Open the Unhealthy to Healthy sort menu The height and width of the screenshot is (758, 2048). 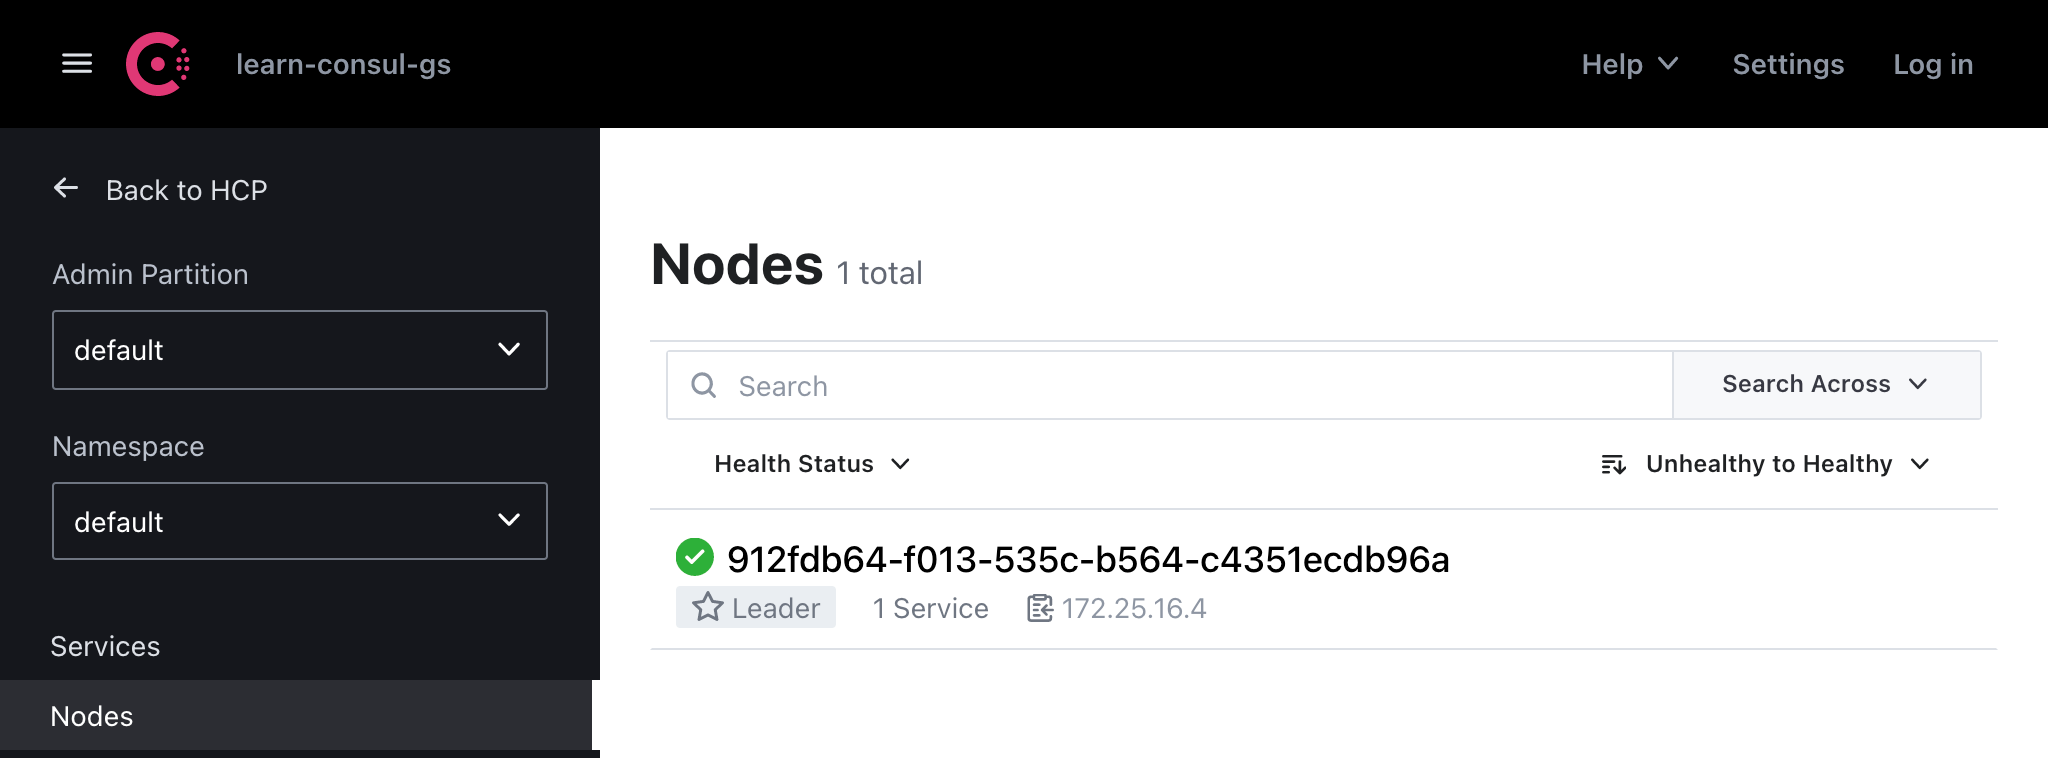[x=1786, y=464]
